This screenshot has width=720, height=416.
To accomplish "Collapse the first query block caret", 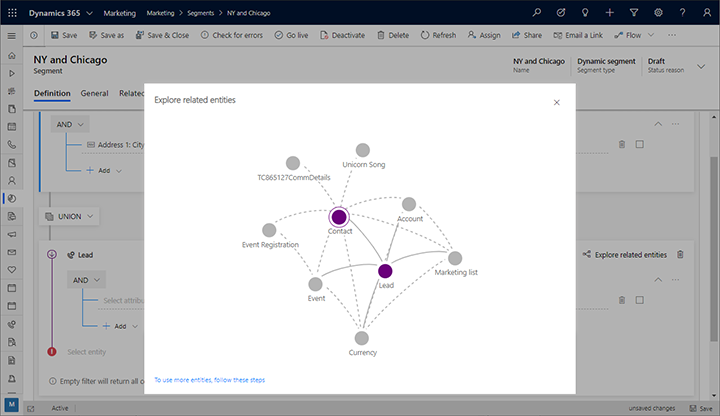I will tap(658, 124).
